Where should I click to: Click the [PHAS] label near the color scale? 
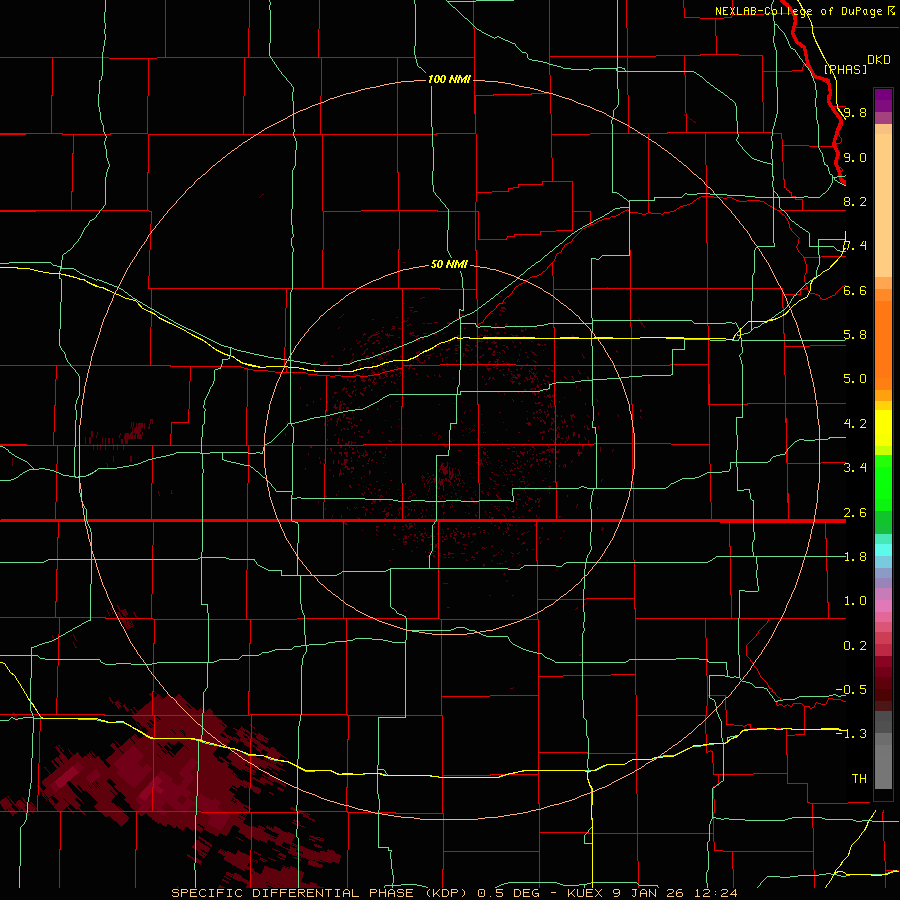[845, 69]
